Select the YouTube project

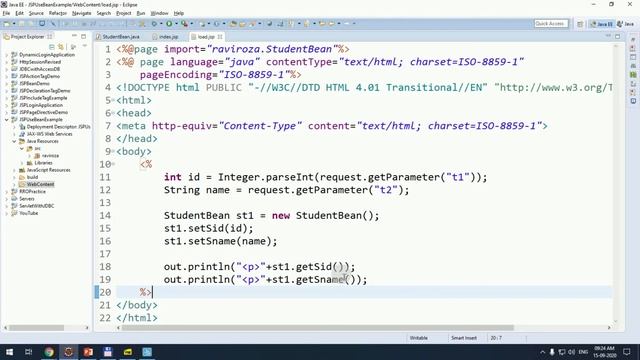coord(29,213)
